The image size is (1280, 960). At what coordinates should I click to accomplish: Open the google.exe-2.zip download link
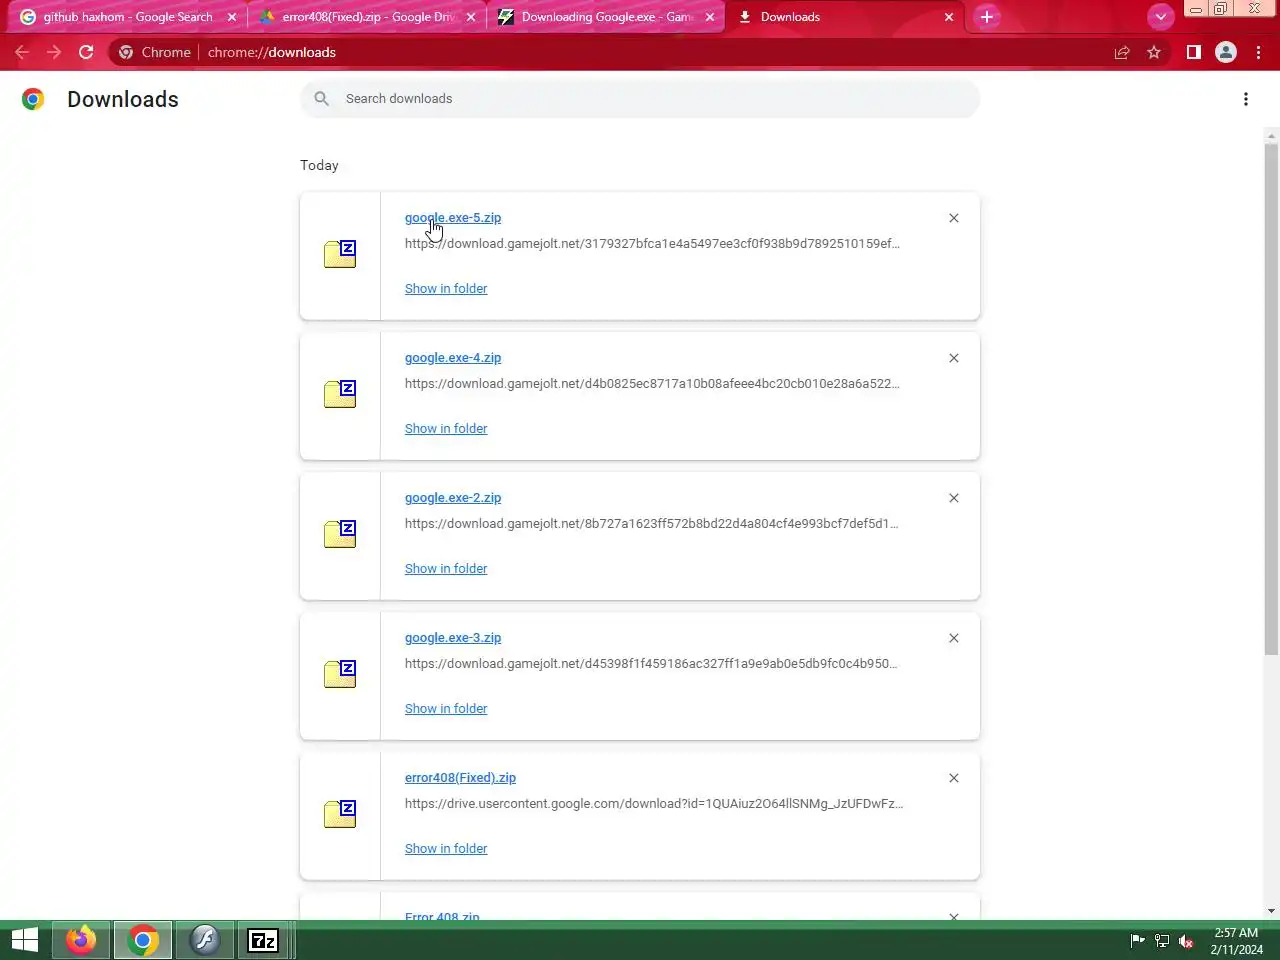(x=453, y=497)
